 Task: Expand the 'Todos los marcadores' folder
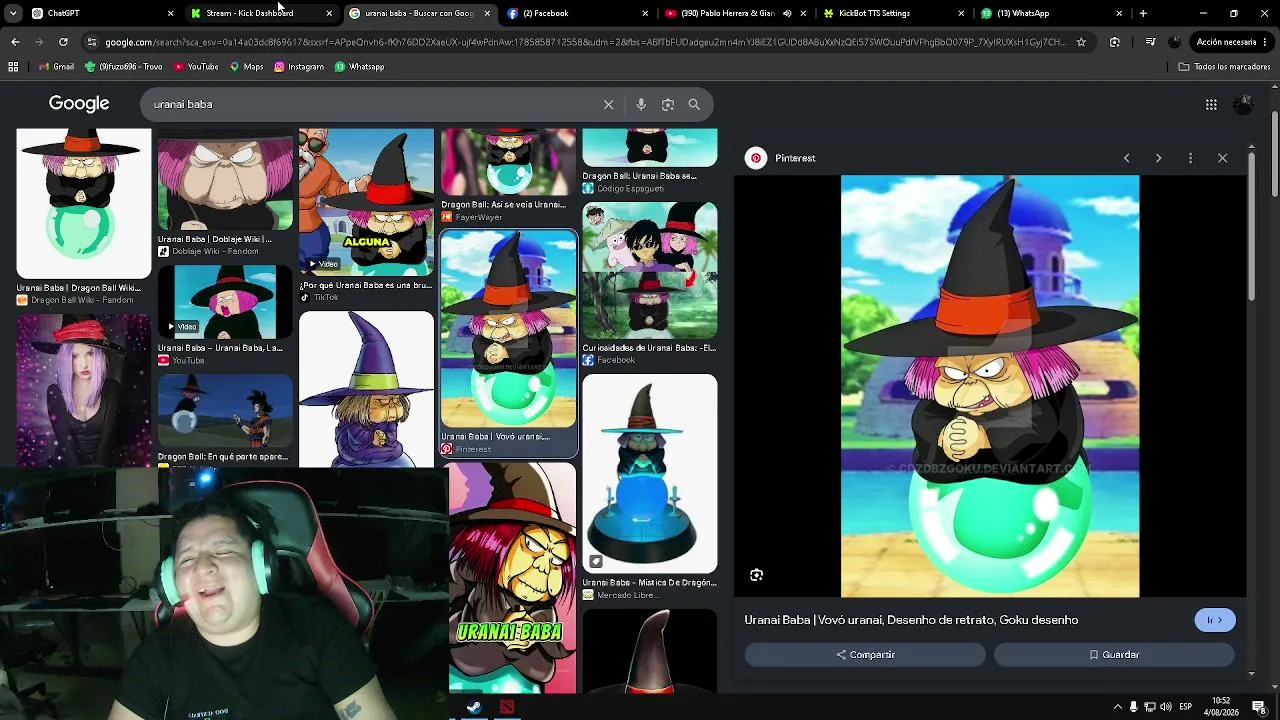1224,67
